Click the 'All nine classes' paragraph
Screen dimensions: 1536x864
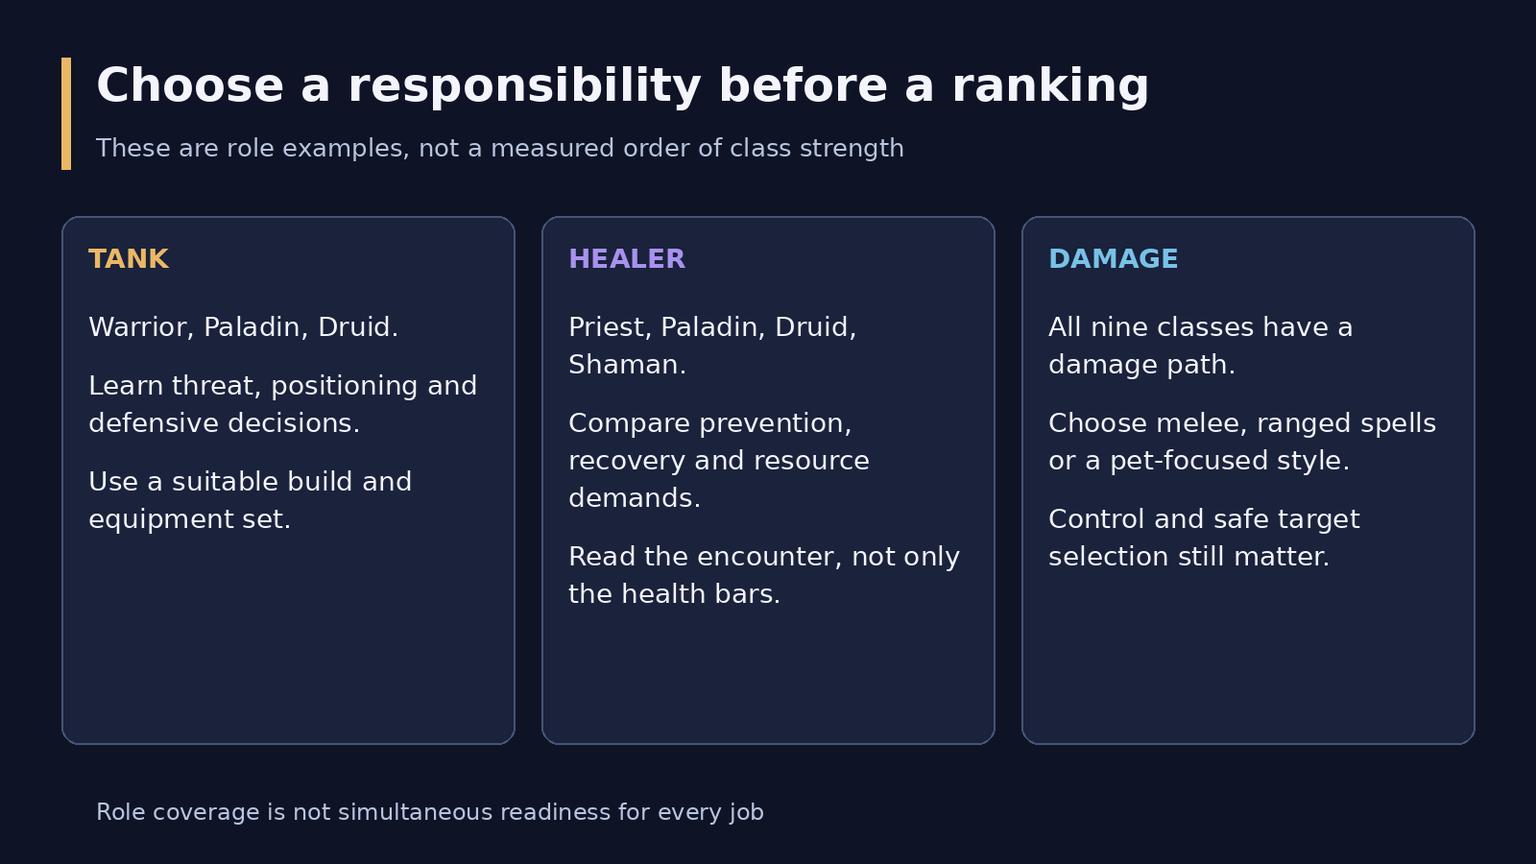coord(1200,346)
